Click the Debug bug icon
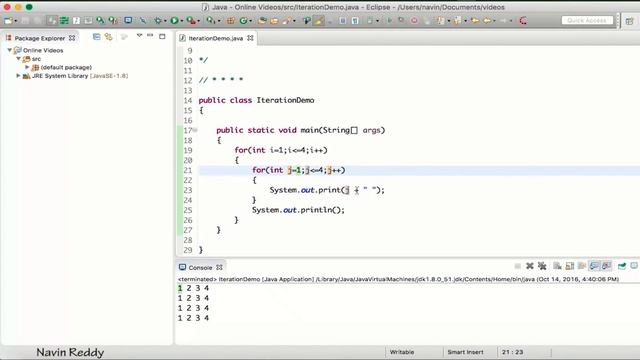The image size is (640, 360). coord(158,20)
